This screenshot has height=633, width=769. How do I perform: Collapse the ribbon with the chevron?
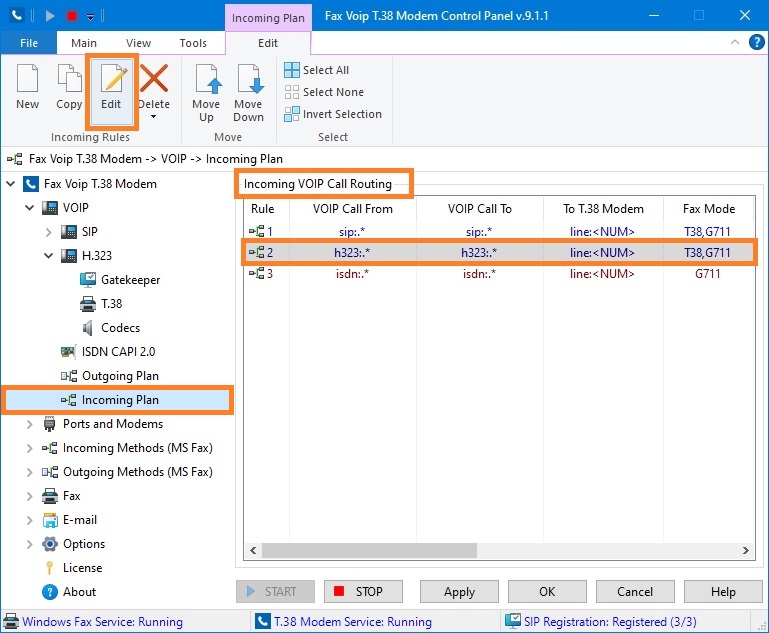(x=735, y=43)
